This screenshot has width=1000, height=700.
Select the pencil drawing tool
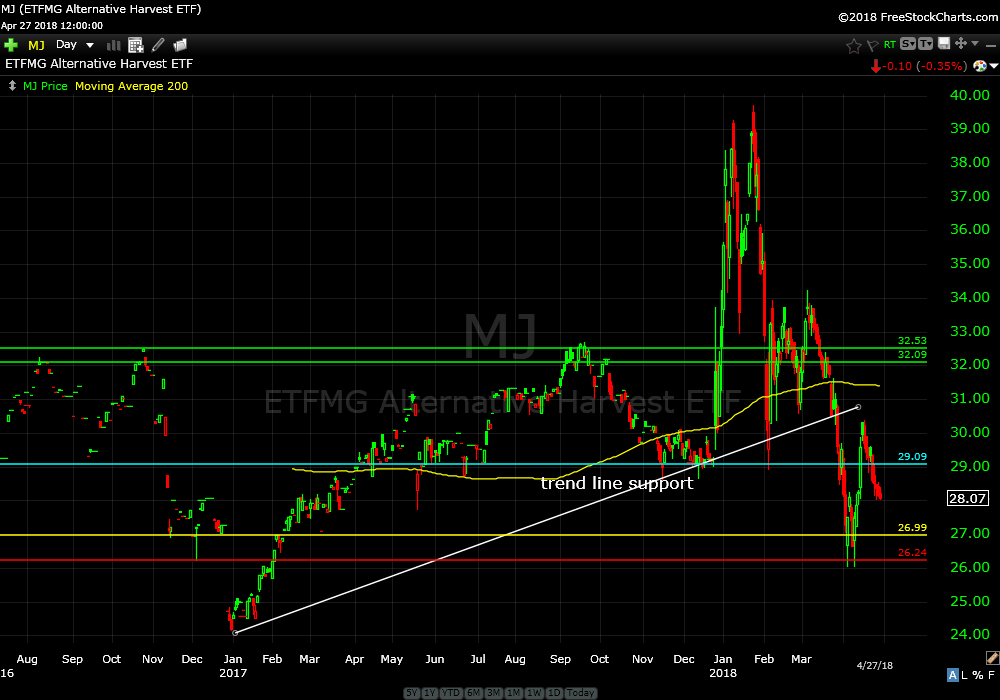pos(158,45)
